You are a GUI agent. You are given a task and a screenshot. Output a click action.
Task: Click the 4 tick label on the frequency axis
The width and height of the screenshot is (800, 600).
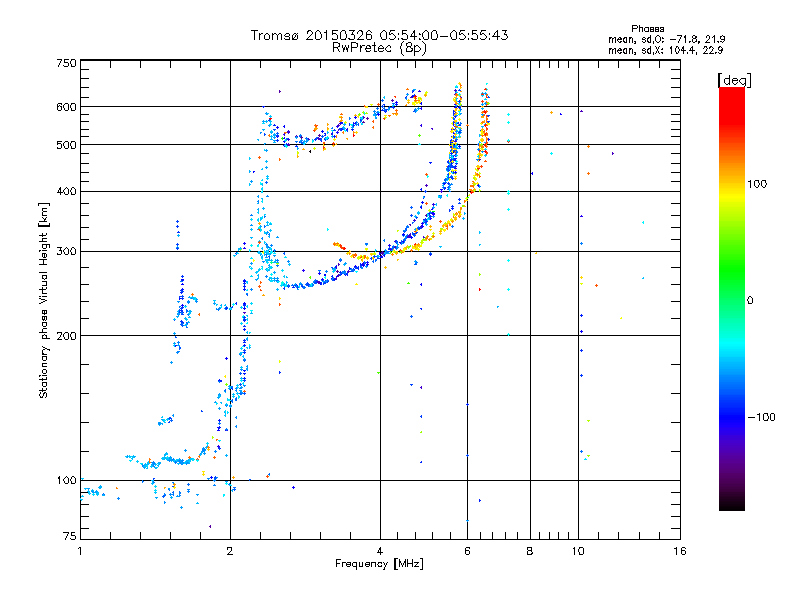380,551
